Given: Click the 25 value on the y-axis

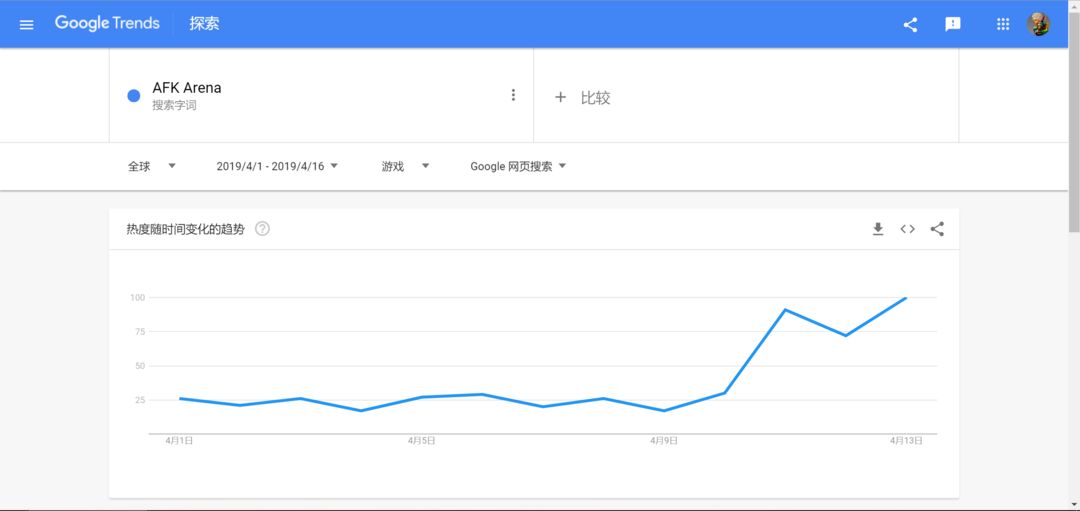Looking at the screenshot, I should point(140,400).
